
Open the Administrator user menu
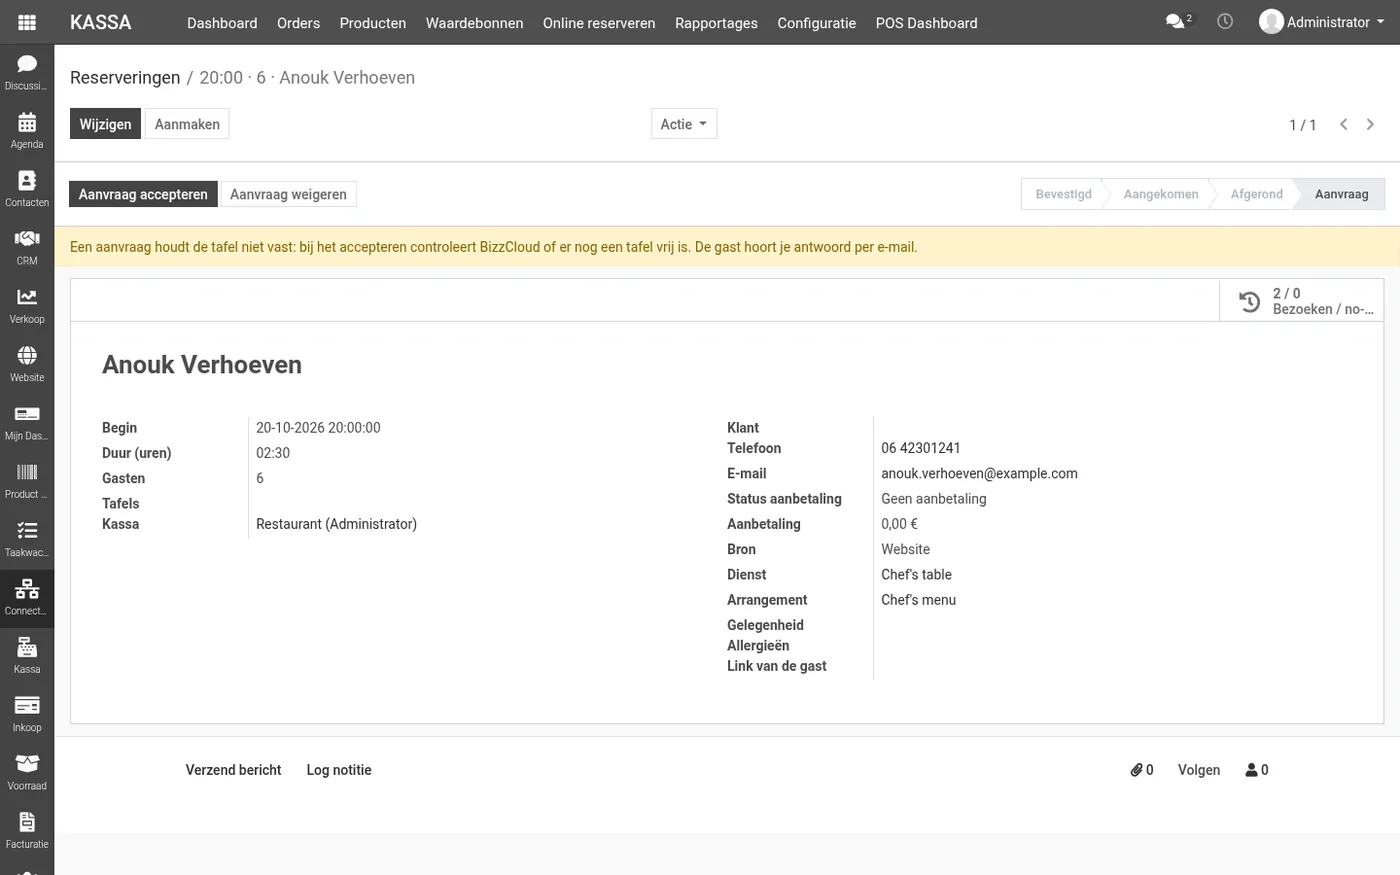[1322, 22]
